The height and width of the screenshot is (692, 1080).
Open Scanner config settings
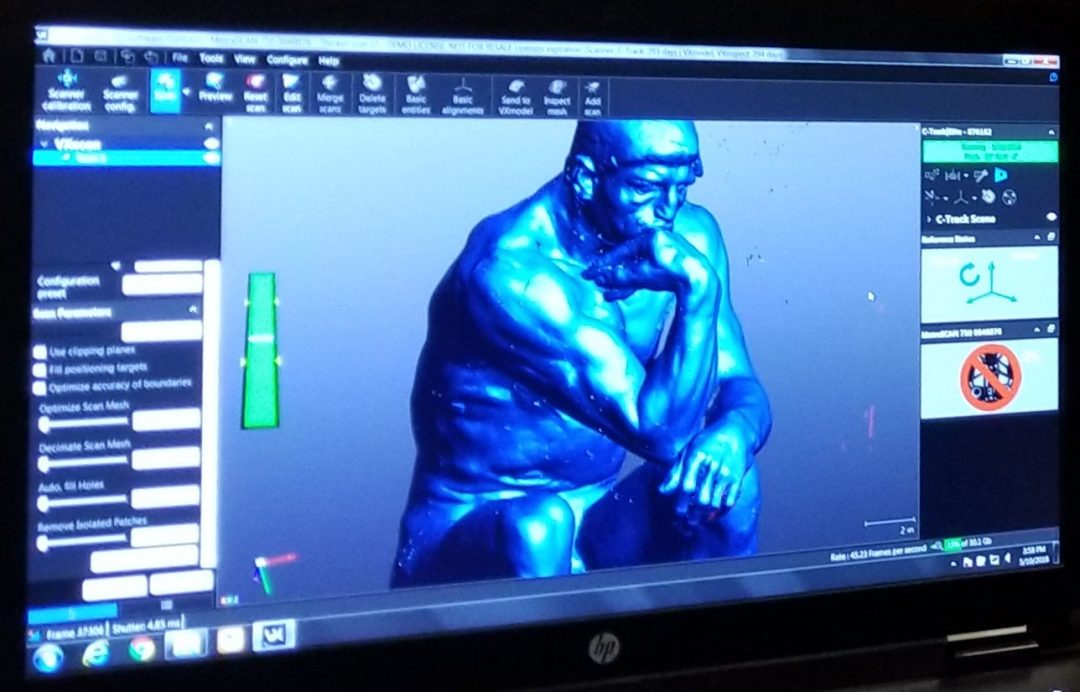[121, 94]
